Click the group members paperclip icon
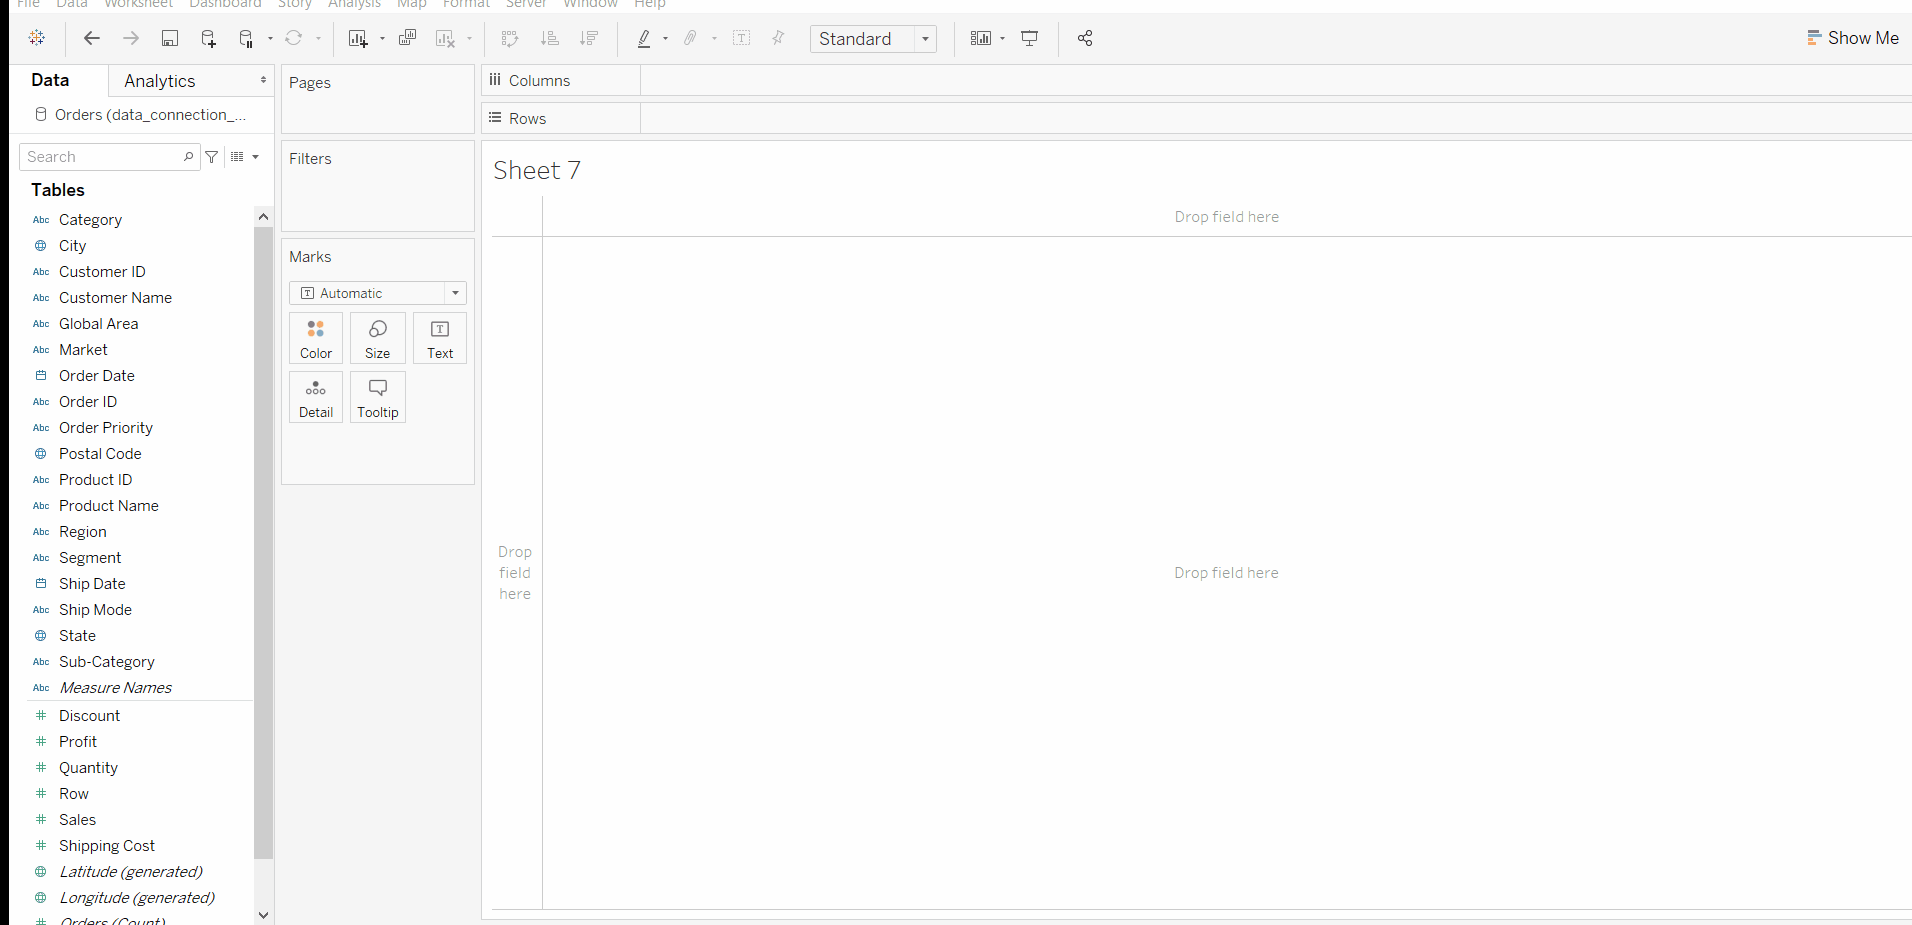The image size is (1912, 925). tap(690, 38)
